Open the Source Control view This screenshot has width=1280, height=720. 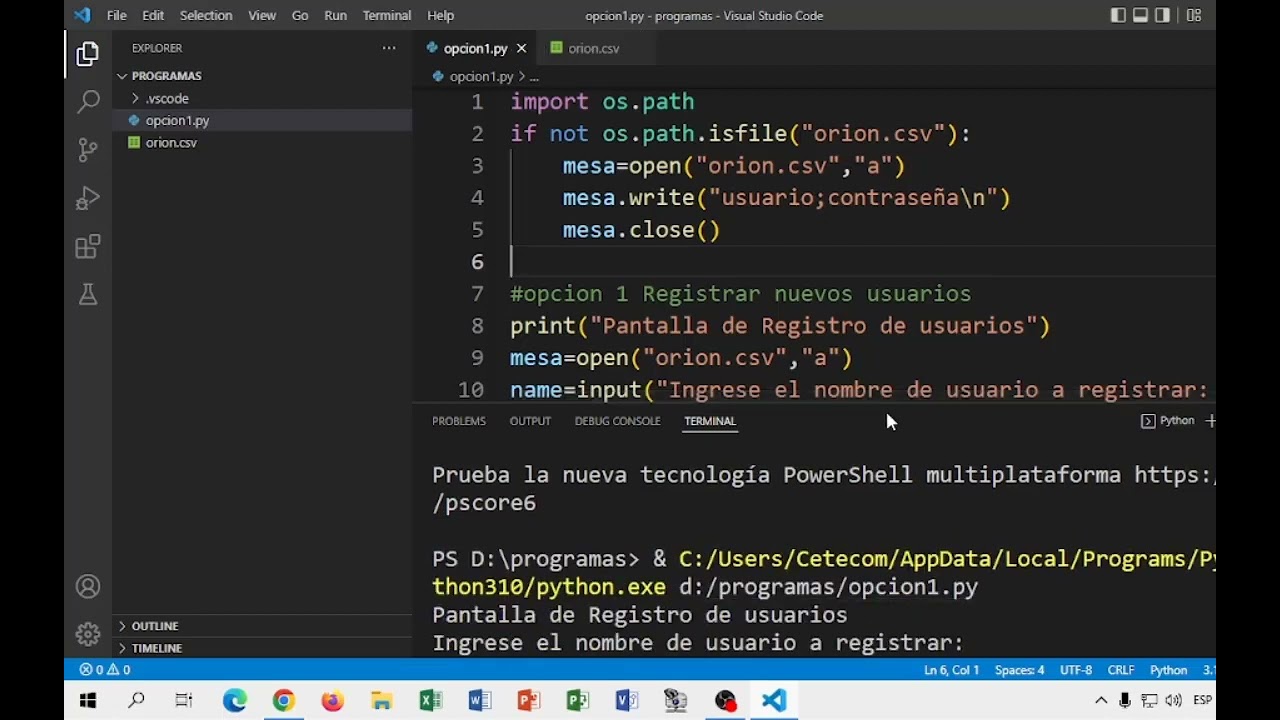(x=88, y=150)
